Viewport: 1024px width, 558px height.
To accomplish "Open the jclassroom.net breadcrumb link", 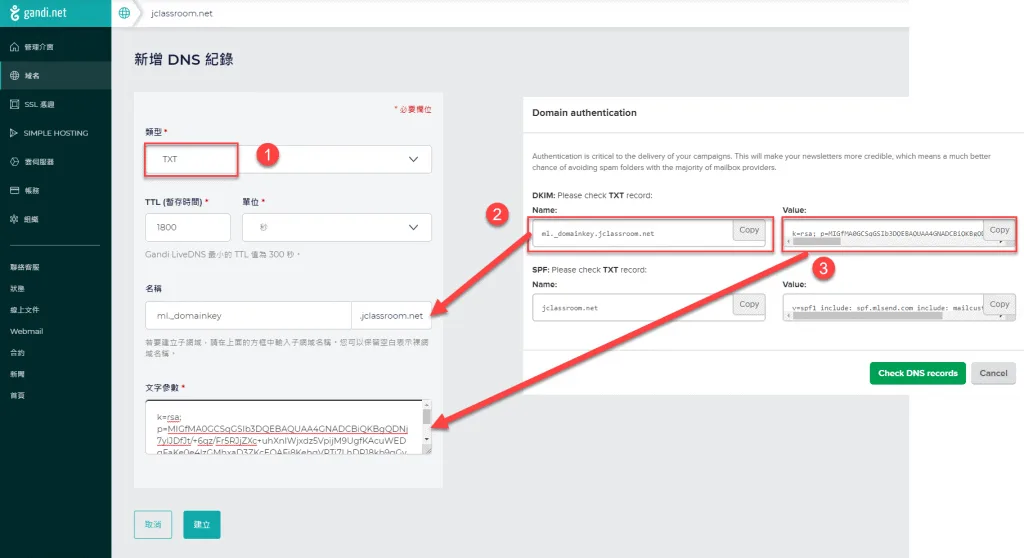I will [182, 13].
